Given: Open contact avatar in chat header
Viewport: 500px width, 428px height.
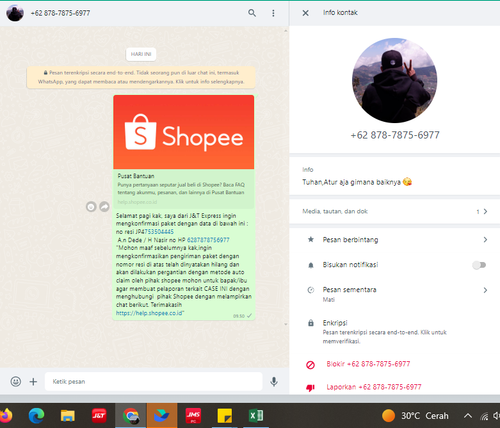Looking at the screenshot, I should 15,13.
